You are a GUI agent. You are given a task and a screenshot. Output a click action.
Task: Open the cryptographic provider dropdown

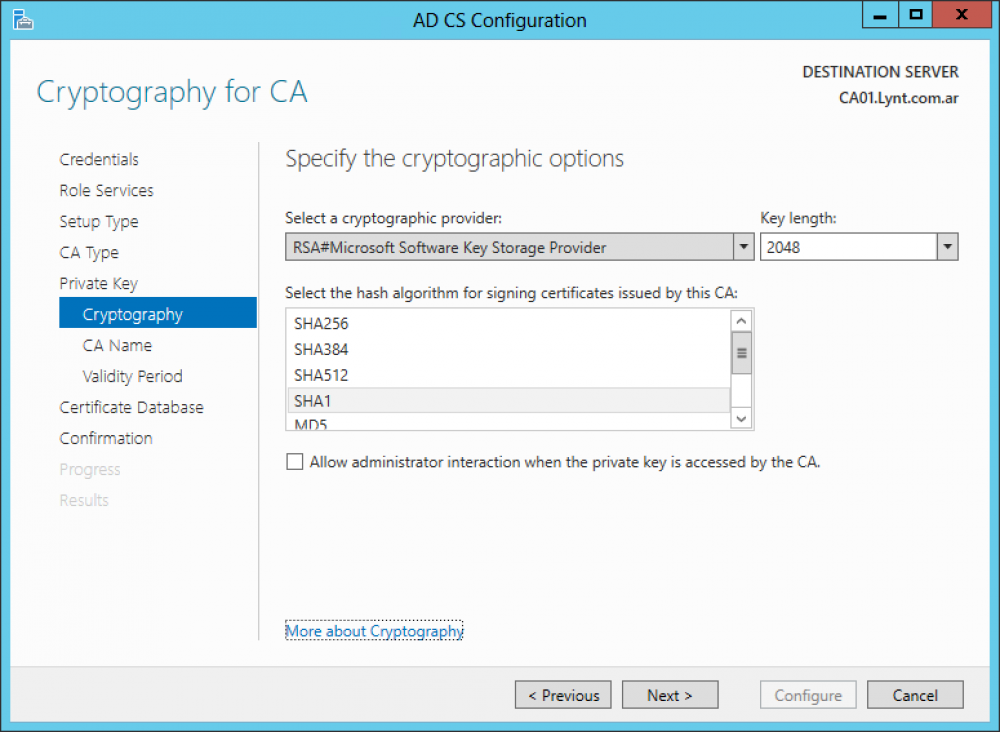744,246
